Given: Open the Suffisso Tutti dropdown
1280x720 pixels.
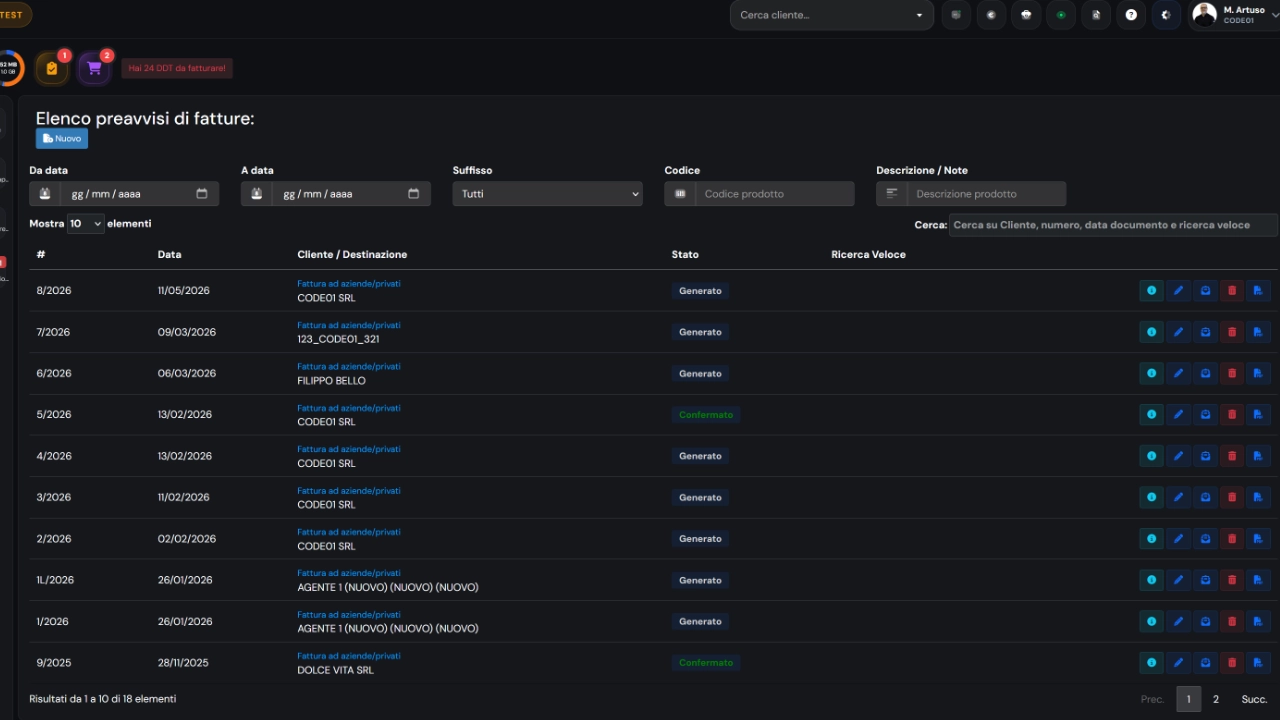Looking at the screenshot, I should click(548, 194).
